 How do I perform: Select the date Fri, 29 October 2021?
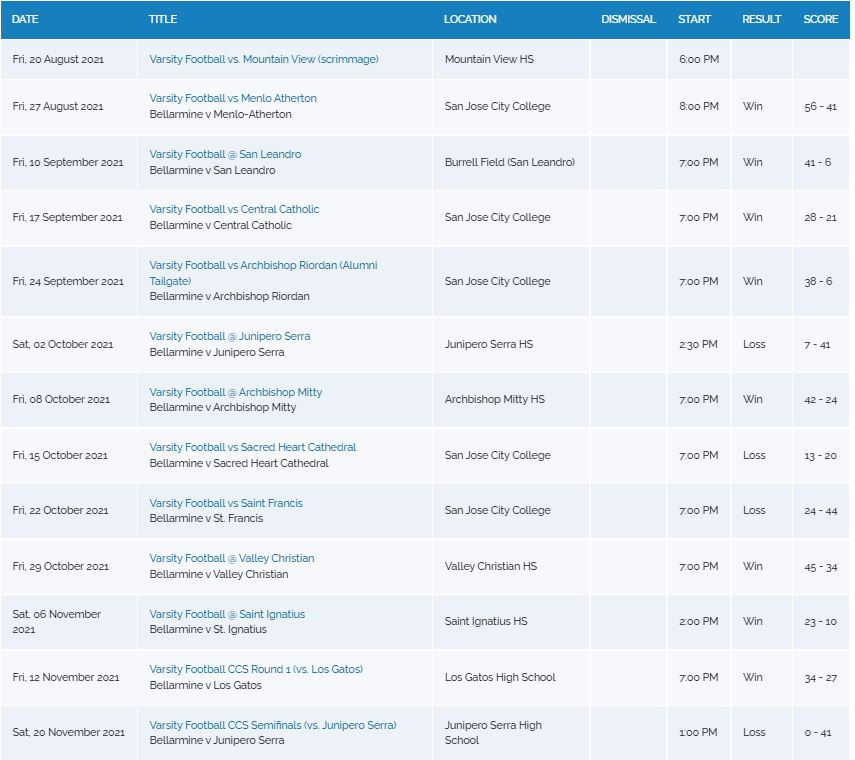(61, 566)
